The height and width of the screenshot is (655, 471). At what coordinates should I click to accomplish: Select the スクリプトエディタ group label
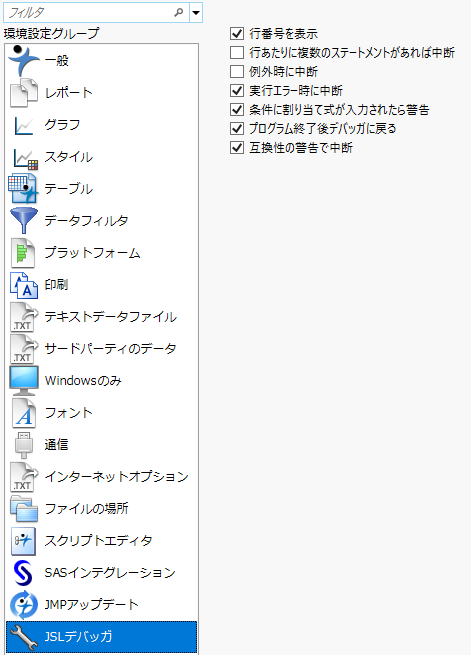coord(99,541)
